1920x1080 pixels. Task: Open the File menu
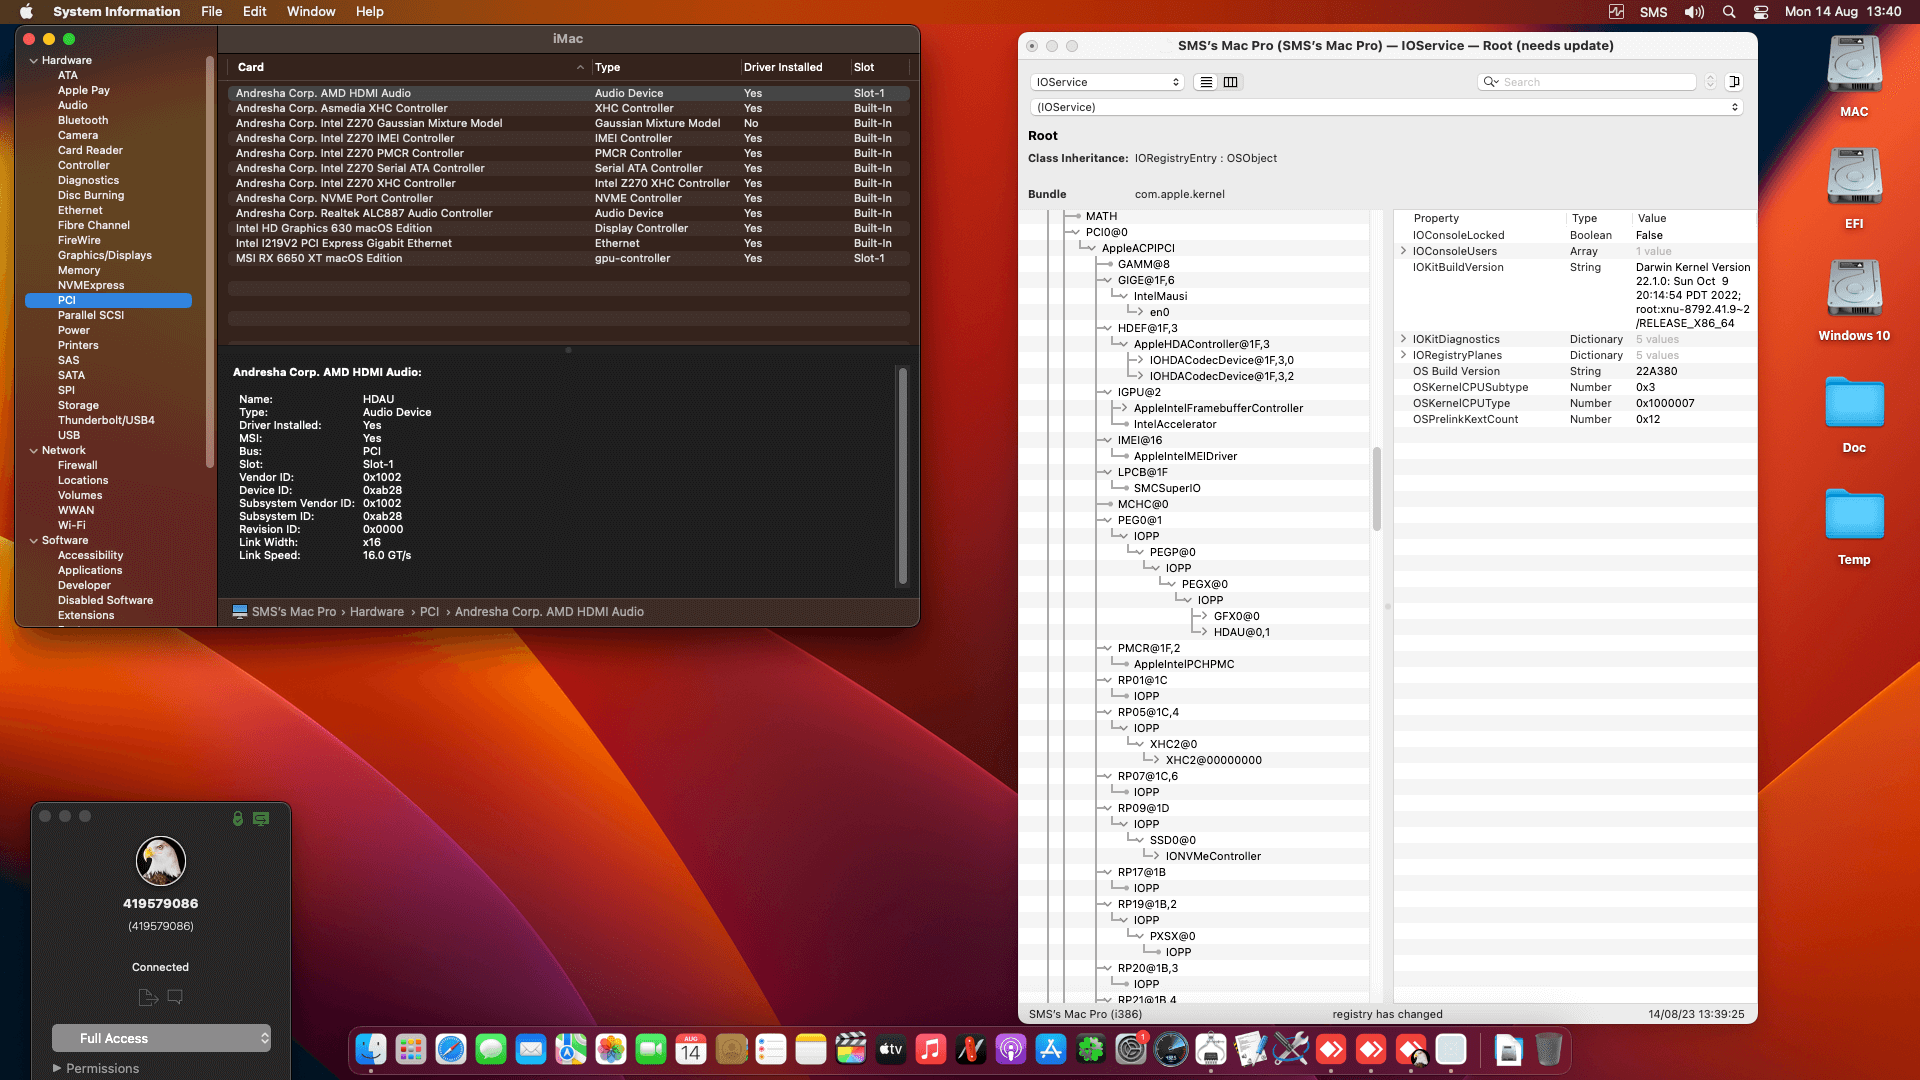click(211, 11)
